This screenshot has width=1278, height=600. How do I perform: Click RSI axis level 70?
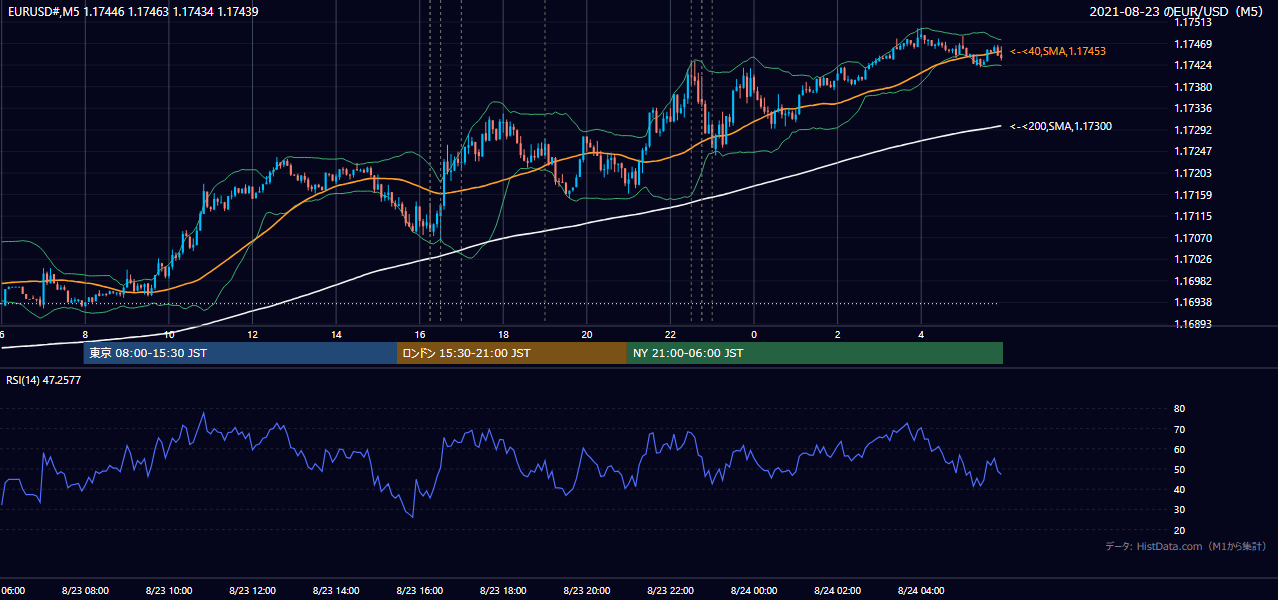click(1179, 429)
